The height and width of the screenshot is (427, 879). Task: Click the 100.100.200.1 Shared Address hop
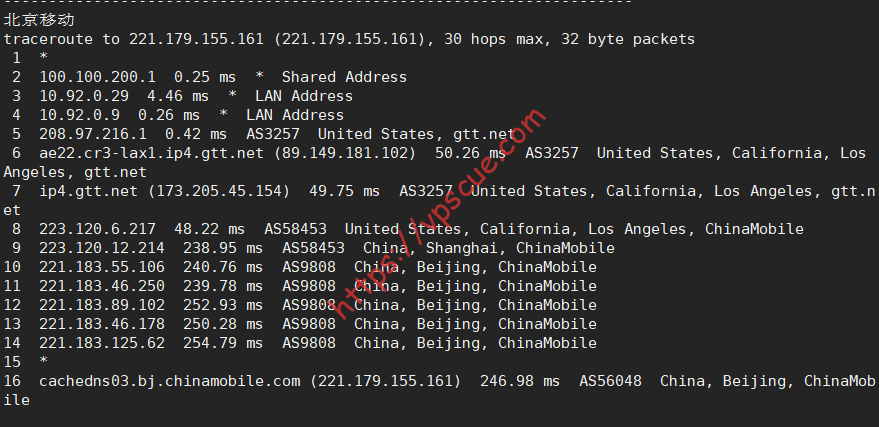pos(98,77)
